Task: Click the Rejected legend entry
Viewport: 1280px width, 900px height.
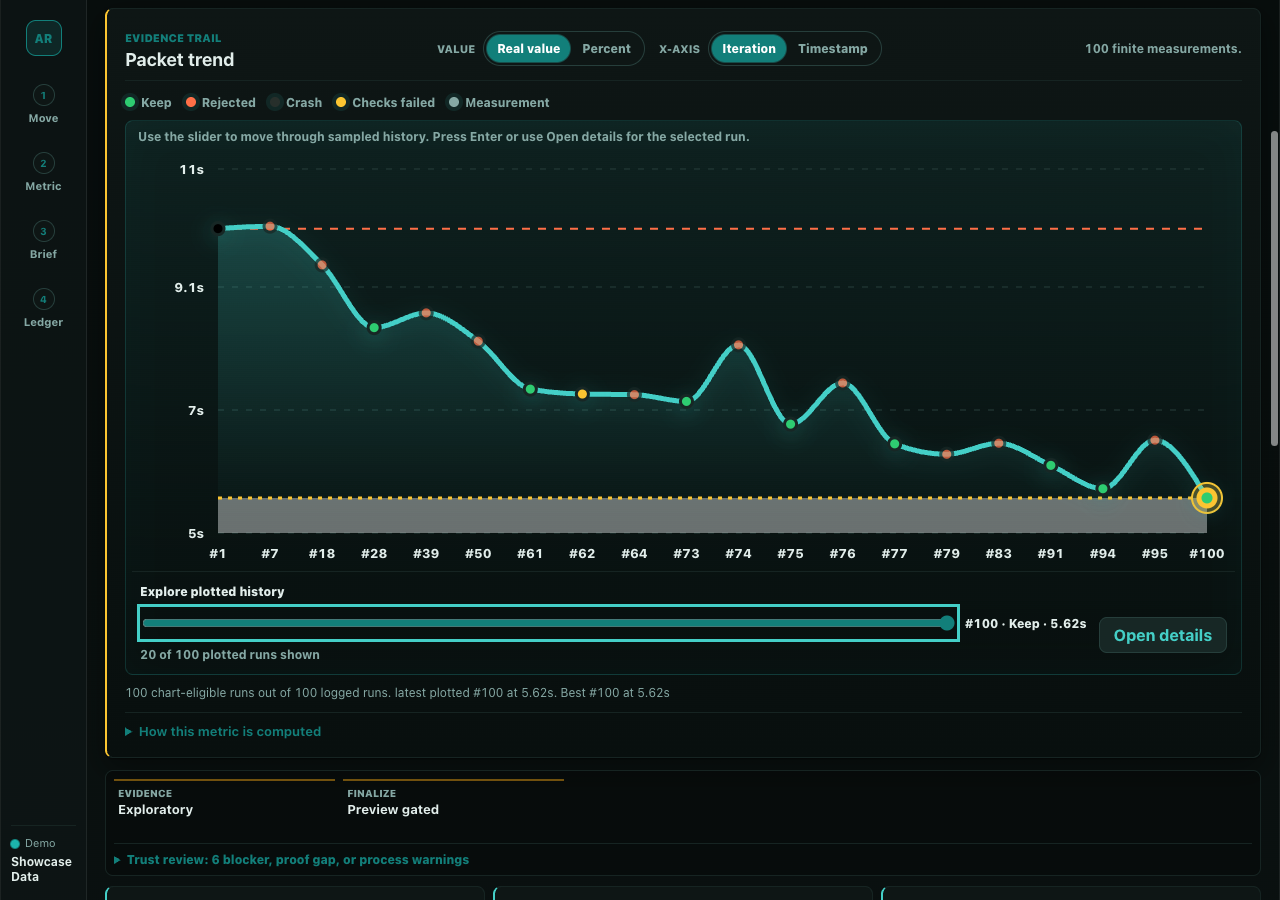Action: click(x=220, y=103)
